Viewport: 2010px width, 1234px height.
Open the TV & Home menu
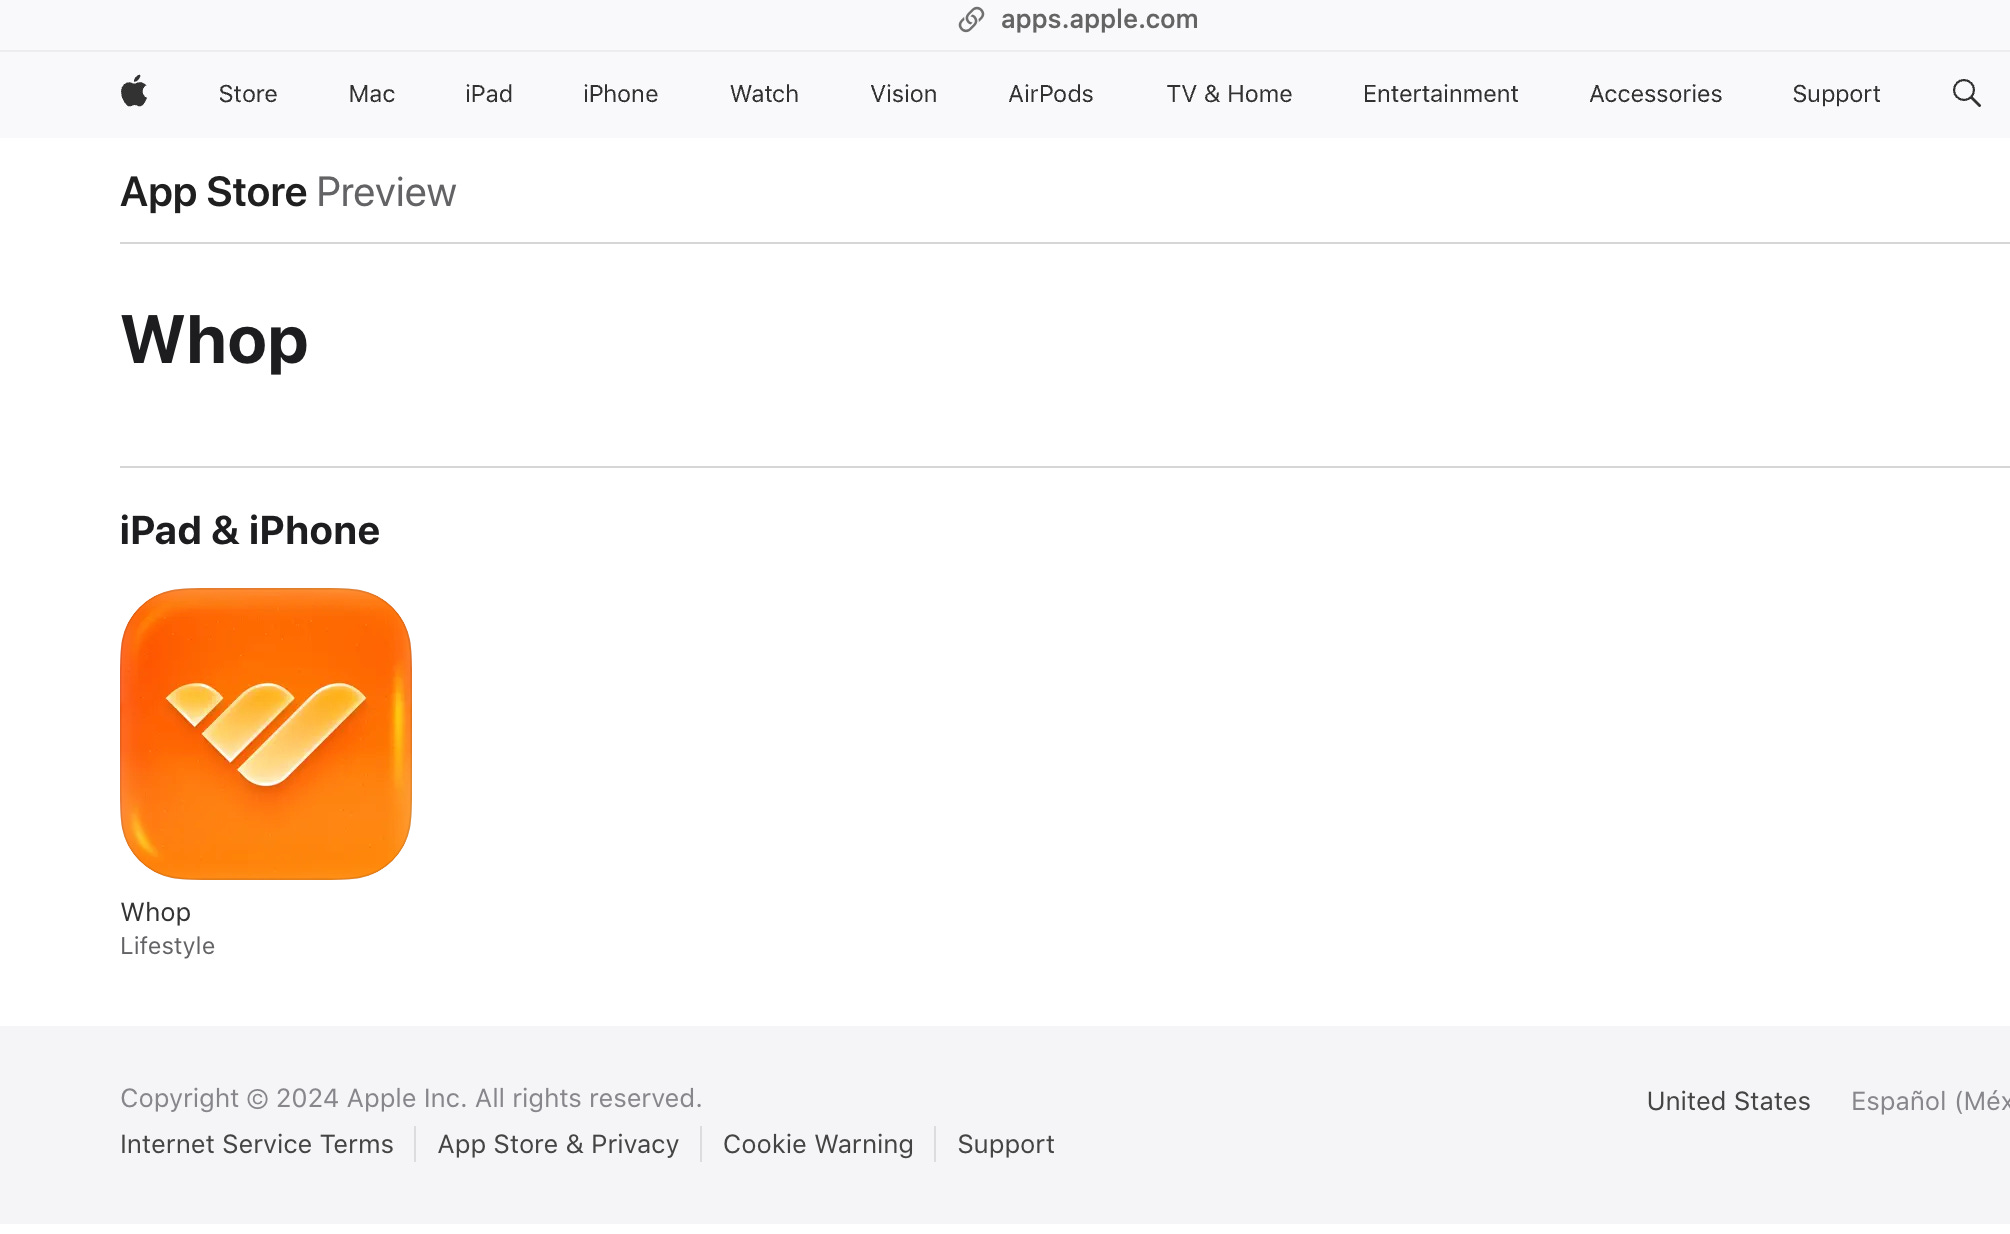click(1229, 94)
